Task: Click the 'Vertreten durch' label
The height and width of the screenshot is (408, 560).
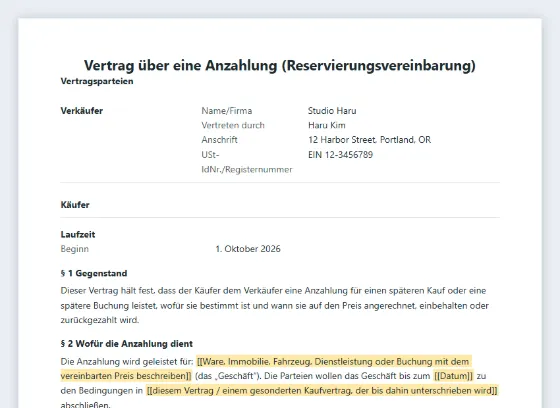Action: click(233, 125)
